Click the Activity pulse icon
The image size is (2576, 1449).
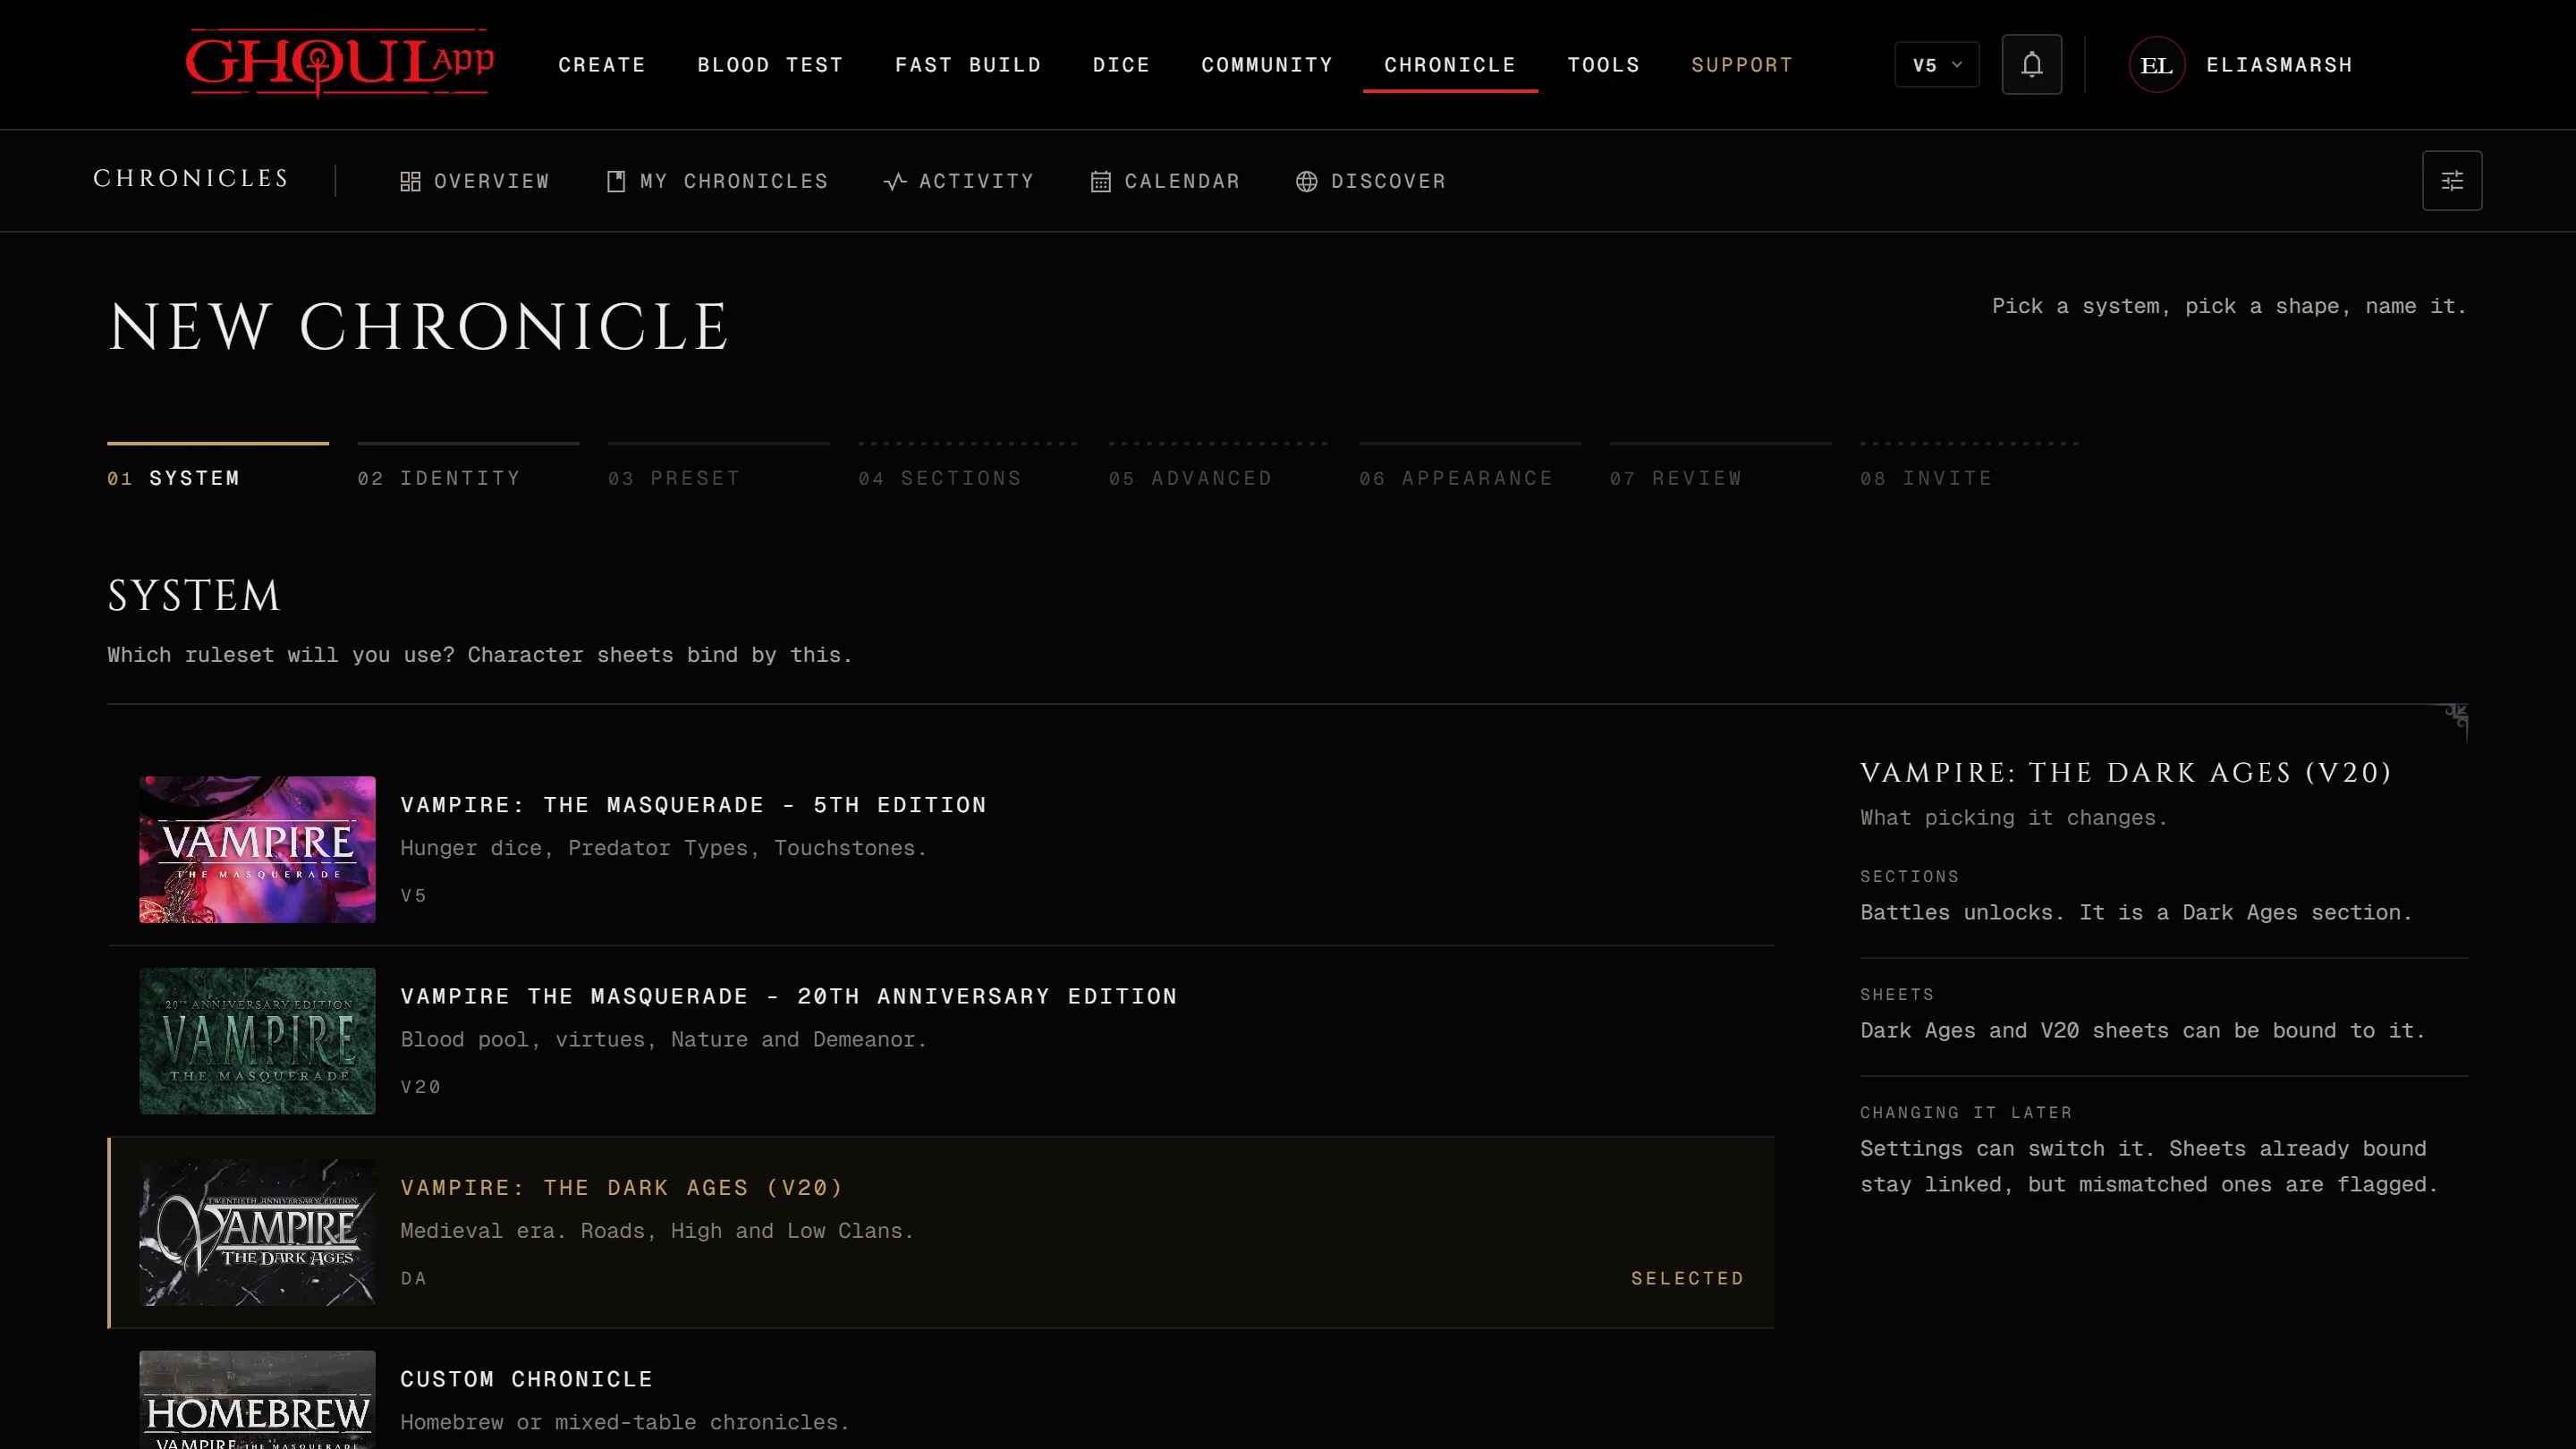pyautogui.click(x=895, y=182)
